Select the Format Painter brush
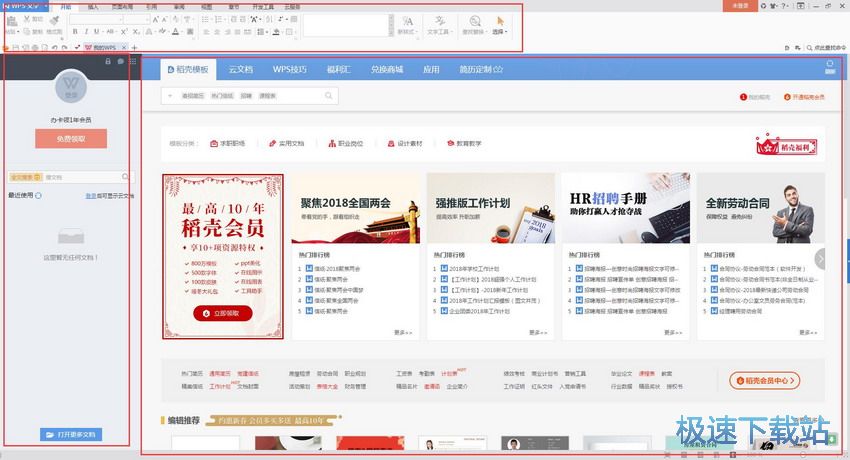Image resolution: width=850 pixels, height=460 pixels. (x=54, y=21)
